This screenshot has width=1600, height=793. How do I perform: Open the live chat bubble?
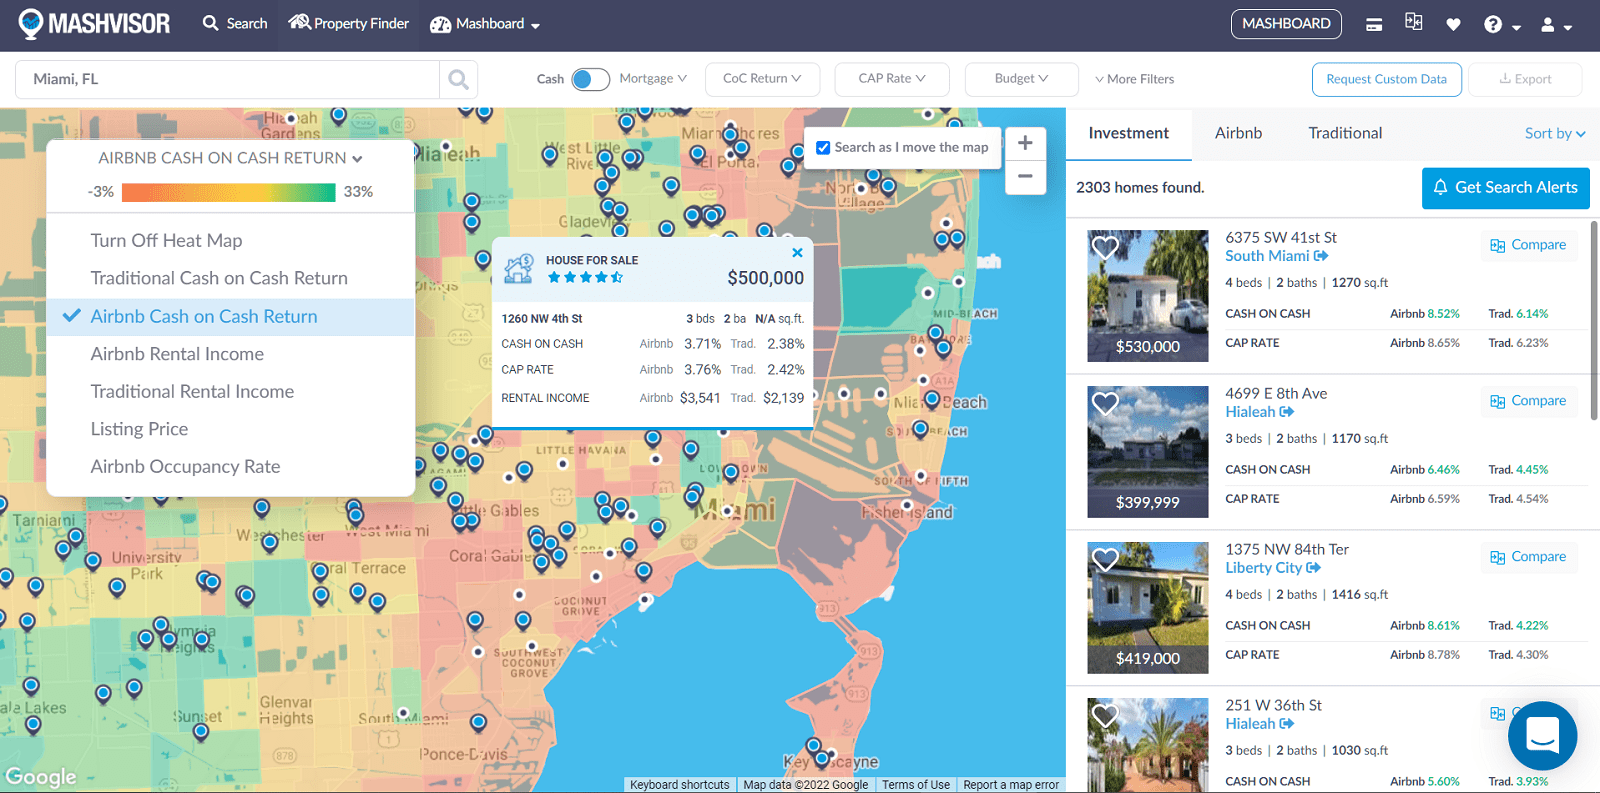pyautogui.click(x=1542, y=736)
